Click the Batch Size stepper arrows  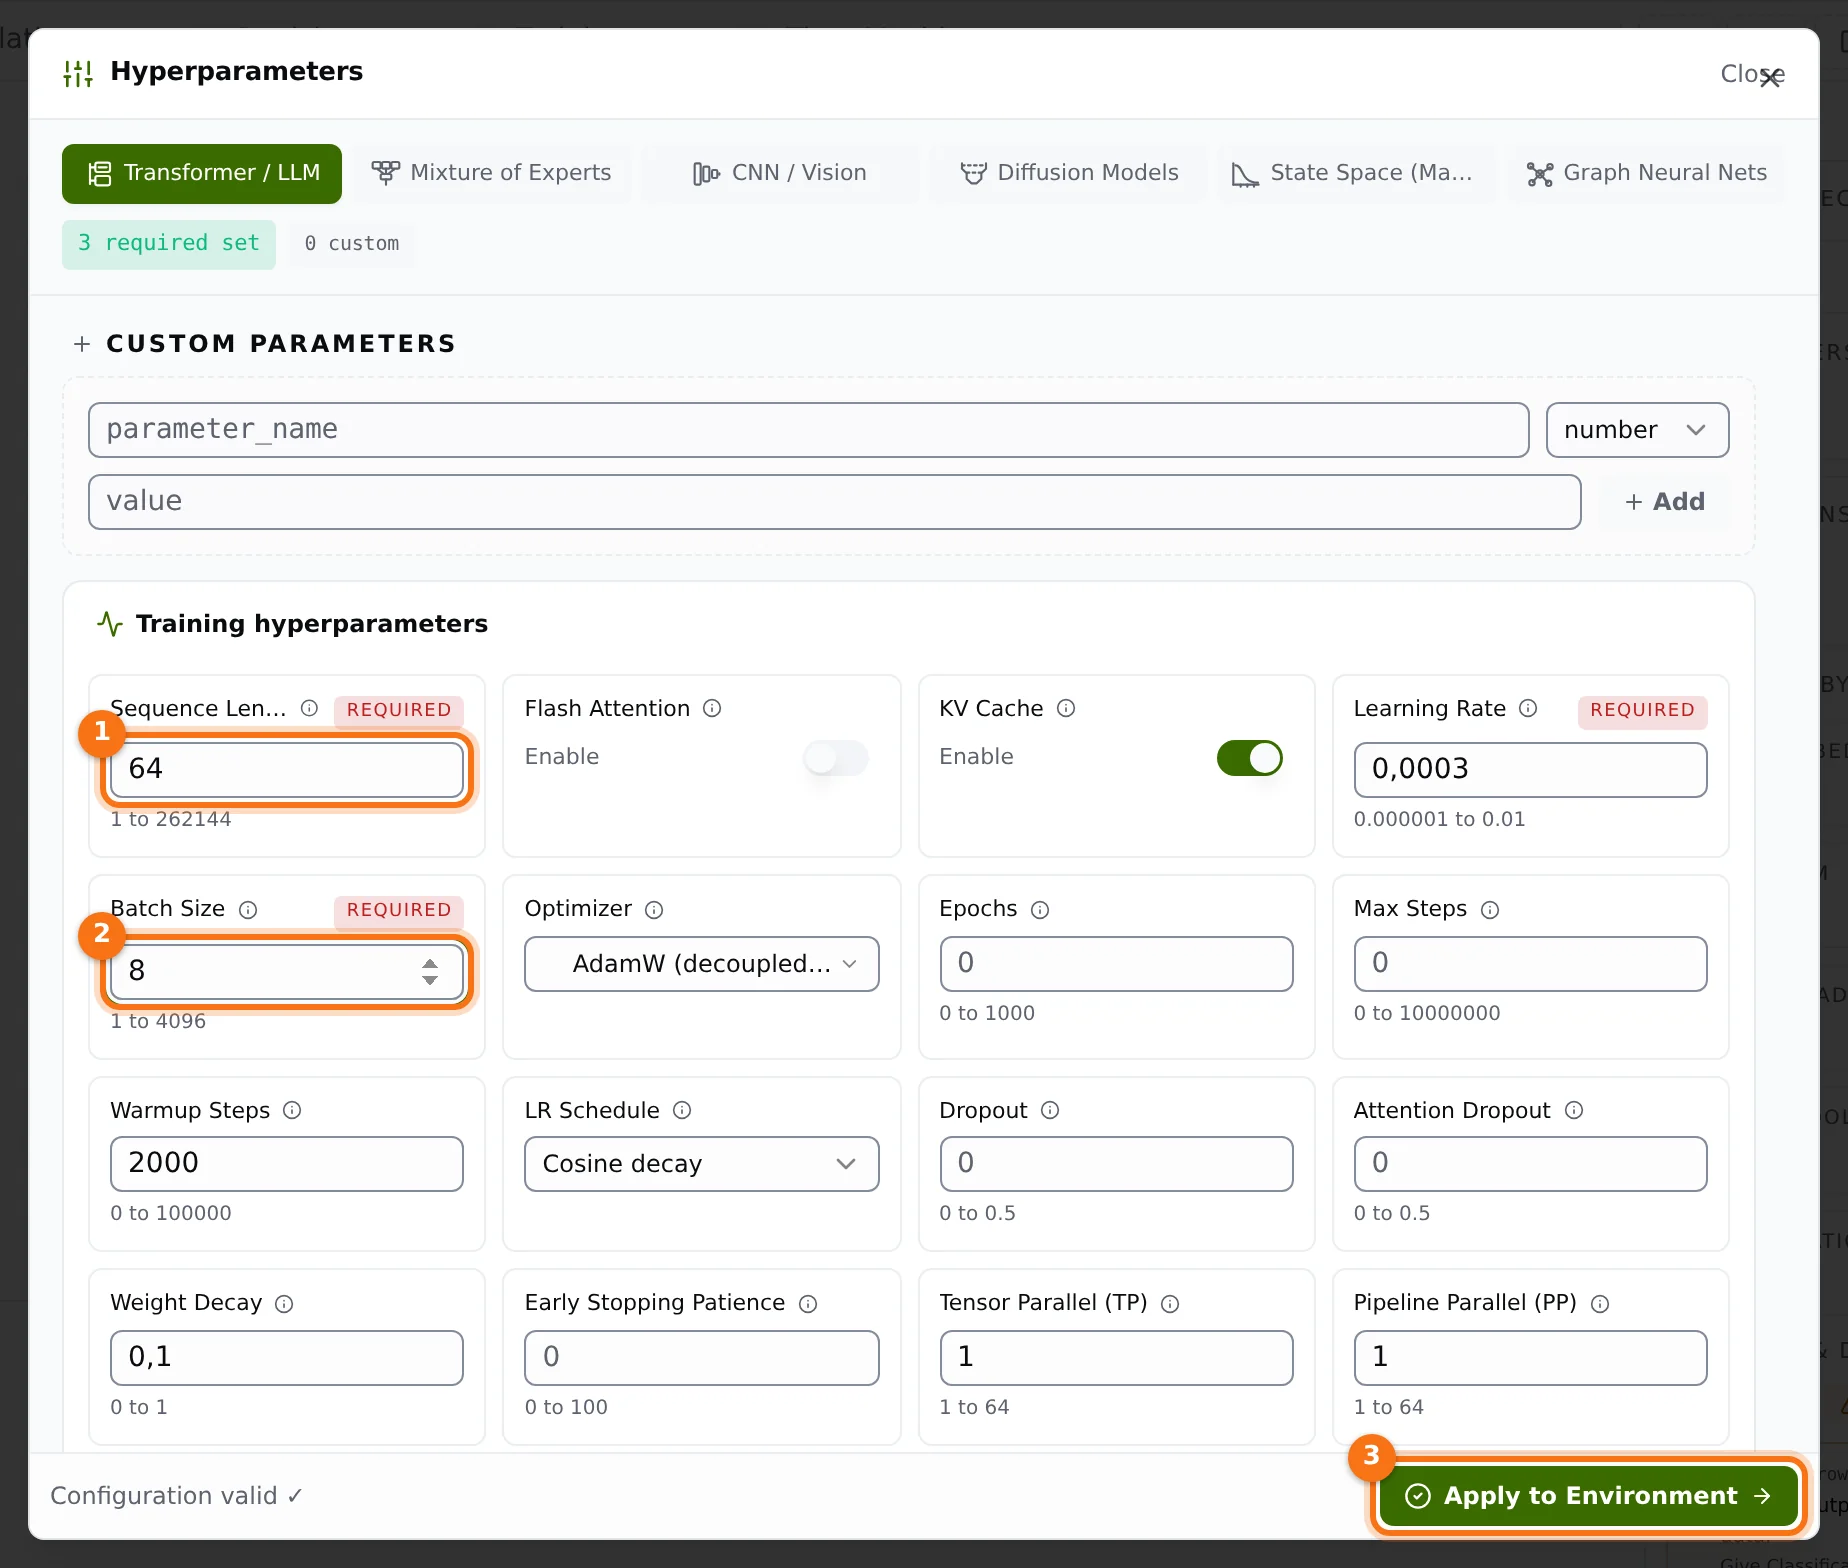(430, 971)
